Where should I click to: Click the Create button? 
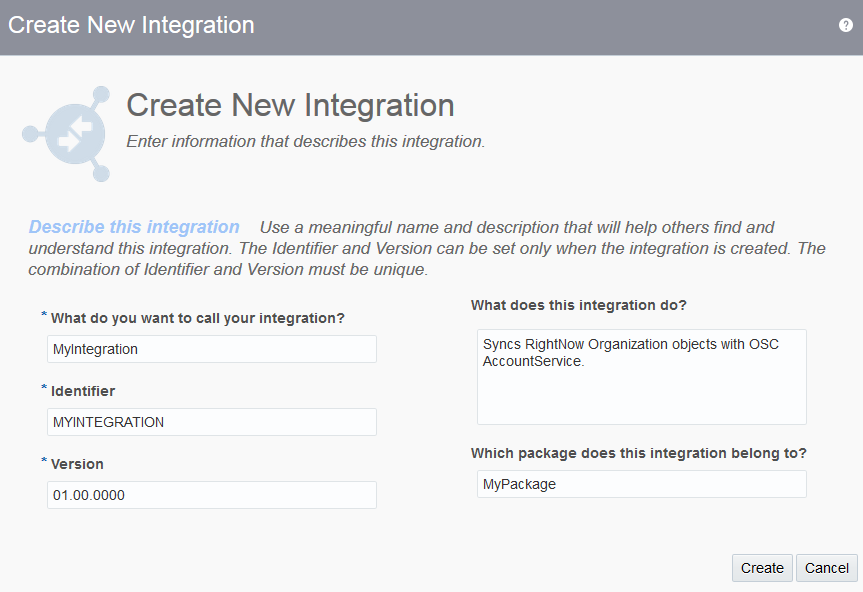point(761,567)
